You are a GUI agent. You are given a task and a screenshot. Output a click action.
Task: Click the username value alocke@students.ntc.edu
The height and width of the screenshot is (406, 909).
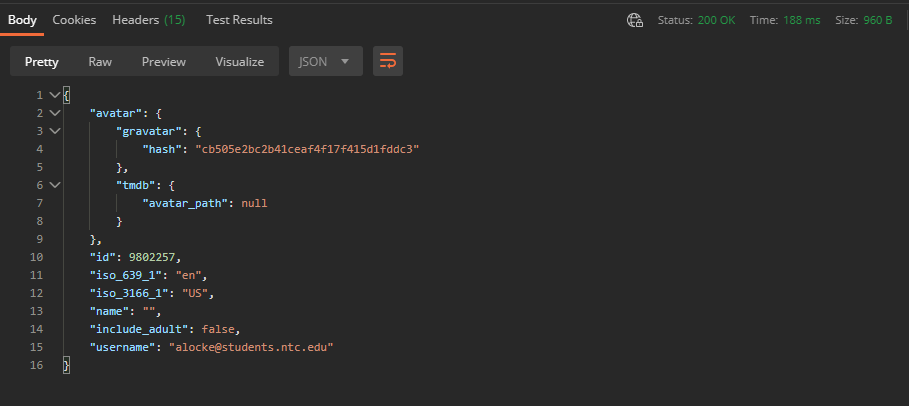251,347
